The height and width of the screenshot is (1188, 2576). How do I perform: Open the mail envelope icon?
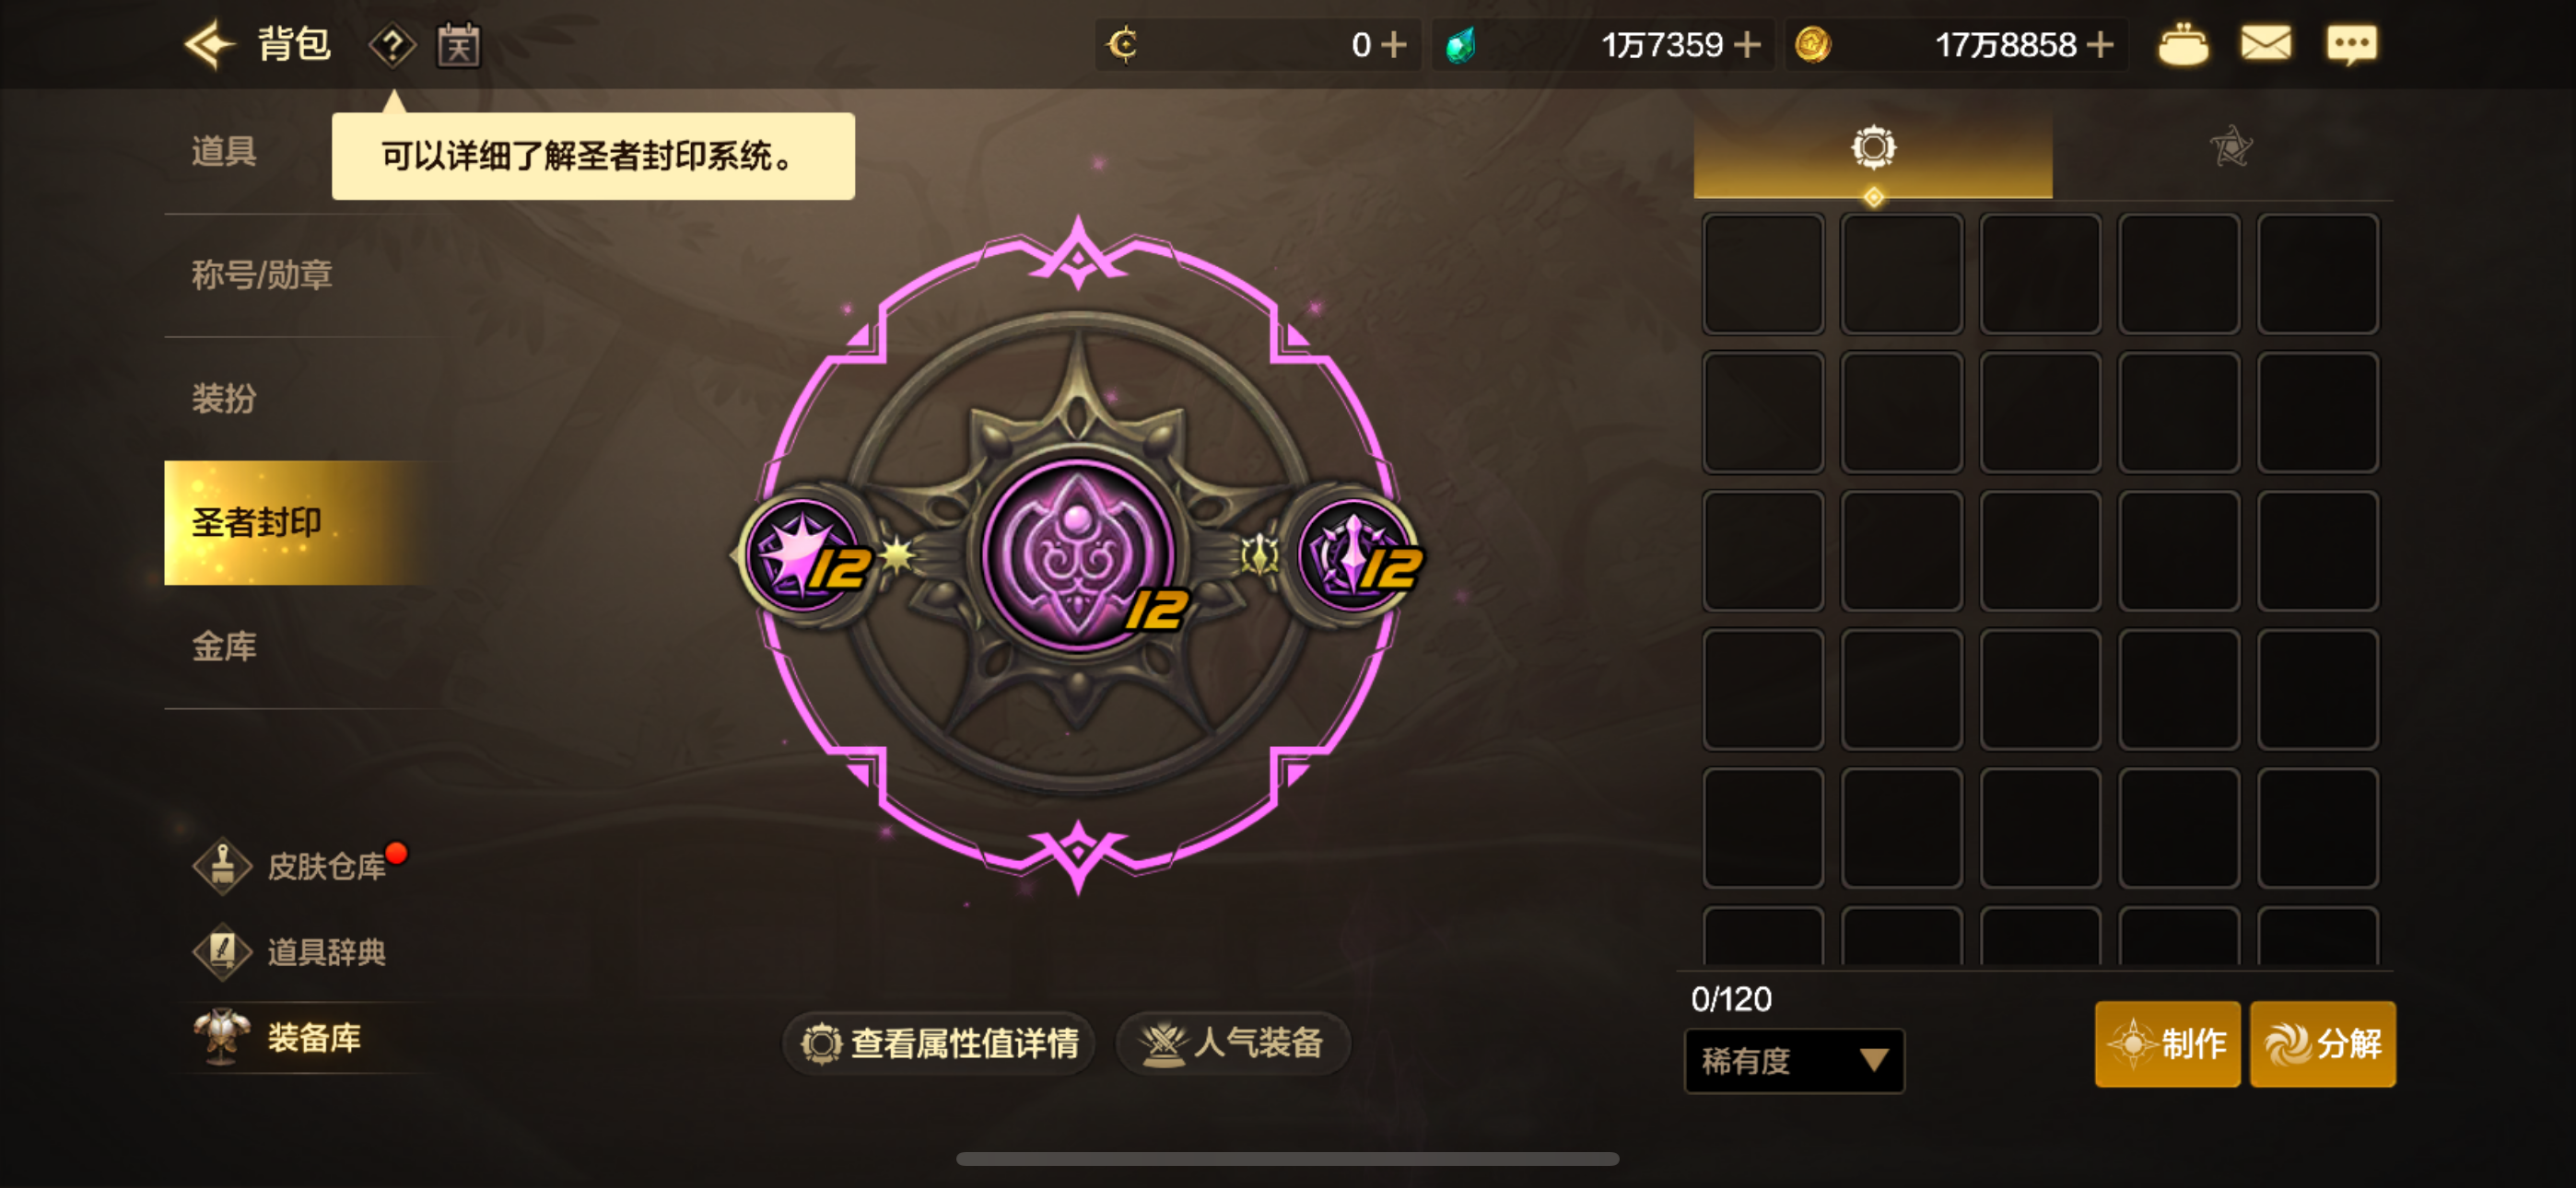tap(2266, 44)
